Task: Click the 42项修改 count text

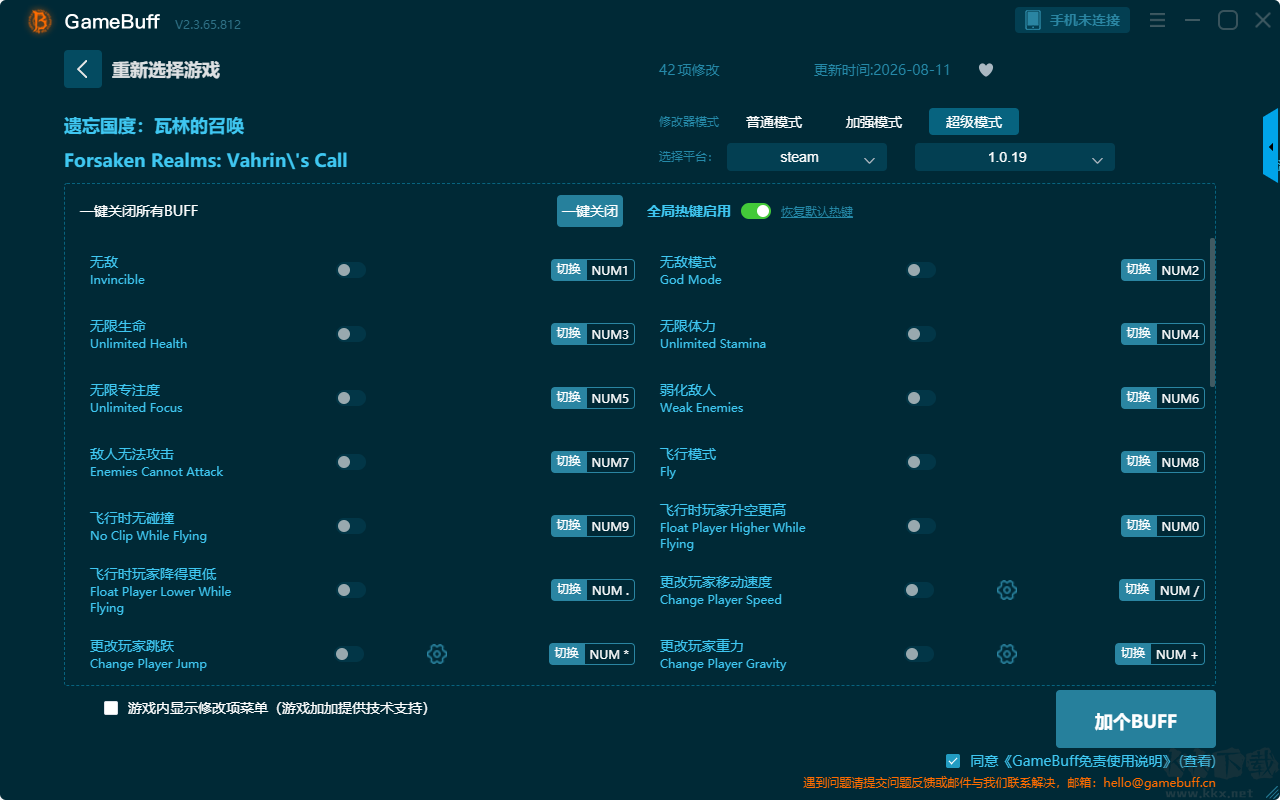Action: 689,70
